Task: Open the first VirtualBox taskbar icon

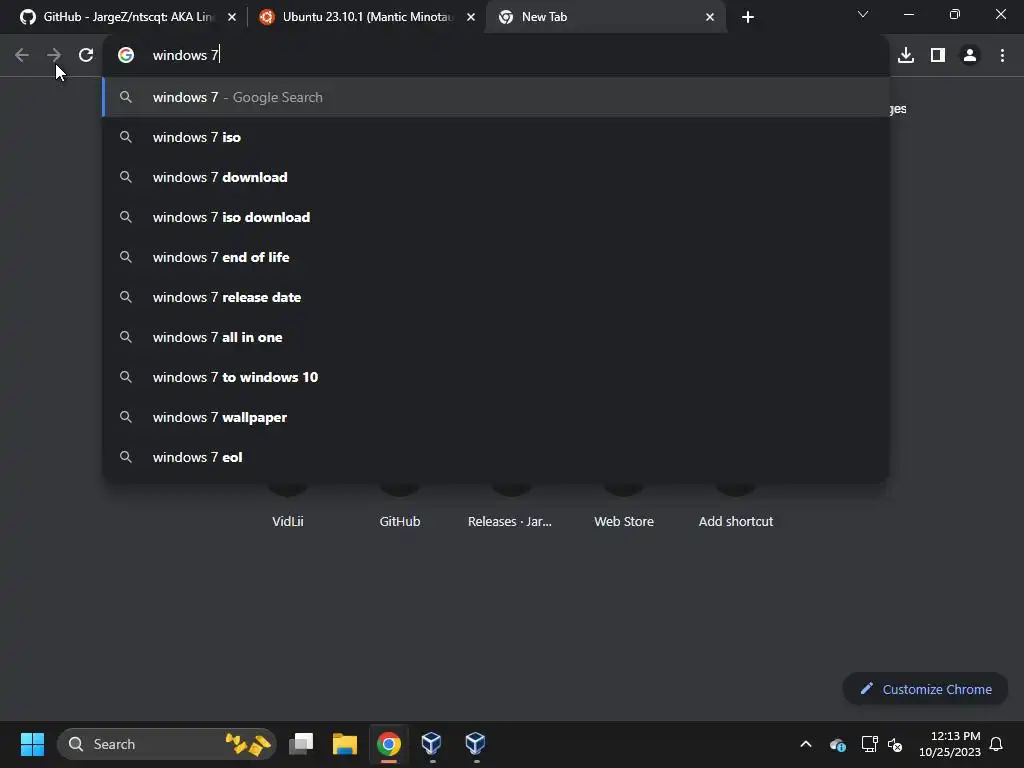Action: click(x=432, y=744)
